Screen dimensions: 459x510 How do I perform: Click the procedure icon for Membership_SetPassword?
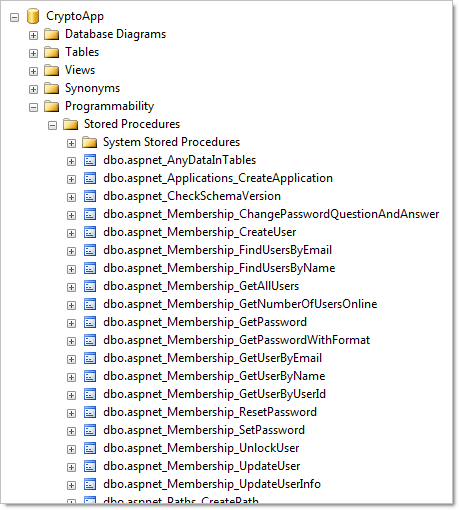click(90, 430)
